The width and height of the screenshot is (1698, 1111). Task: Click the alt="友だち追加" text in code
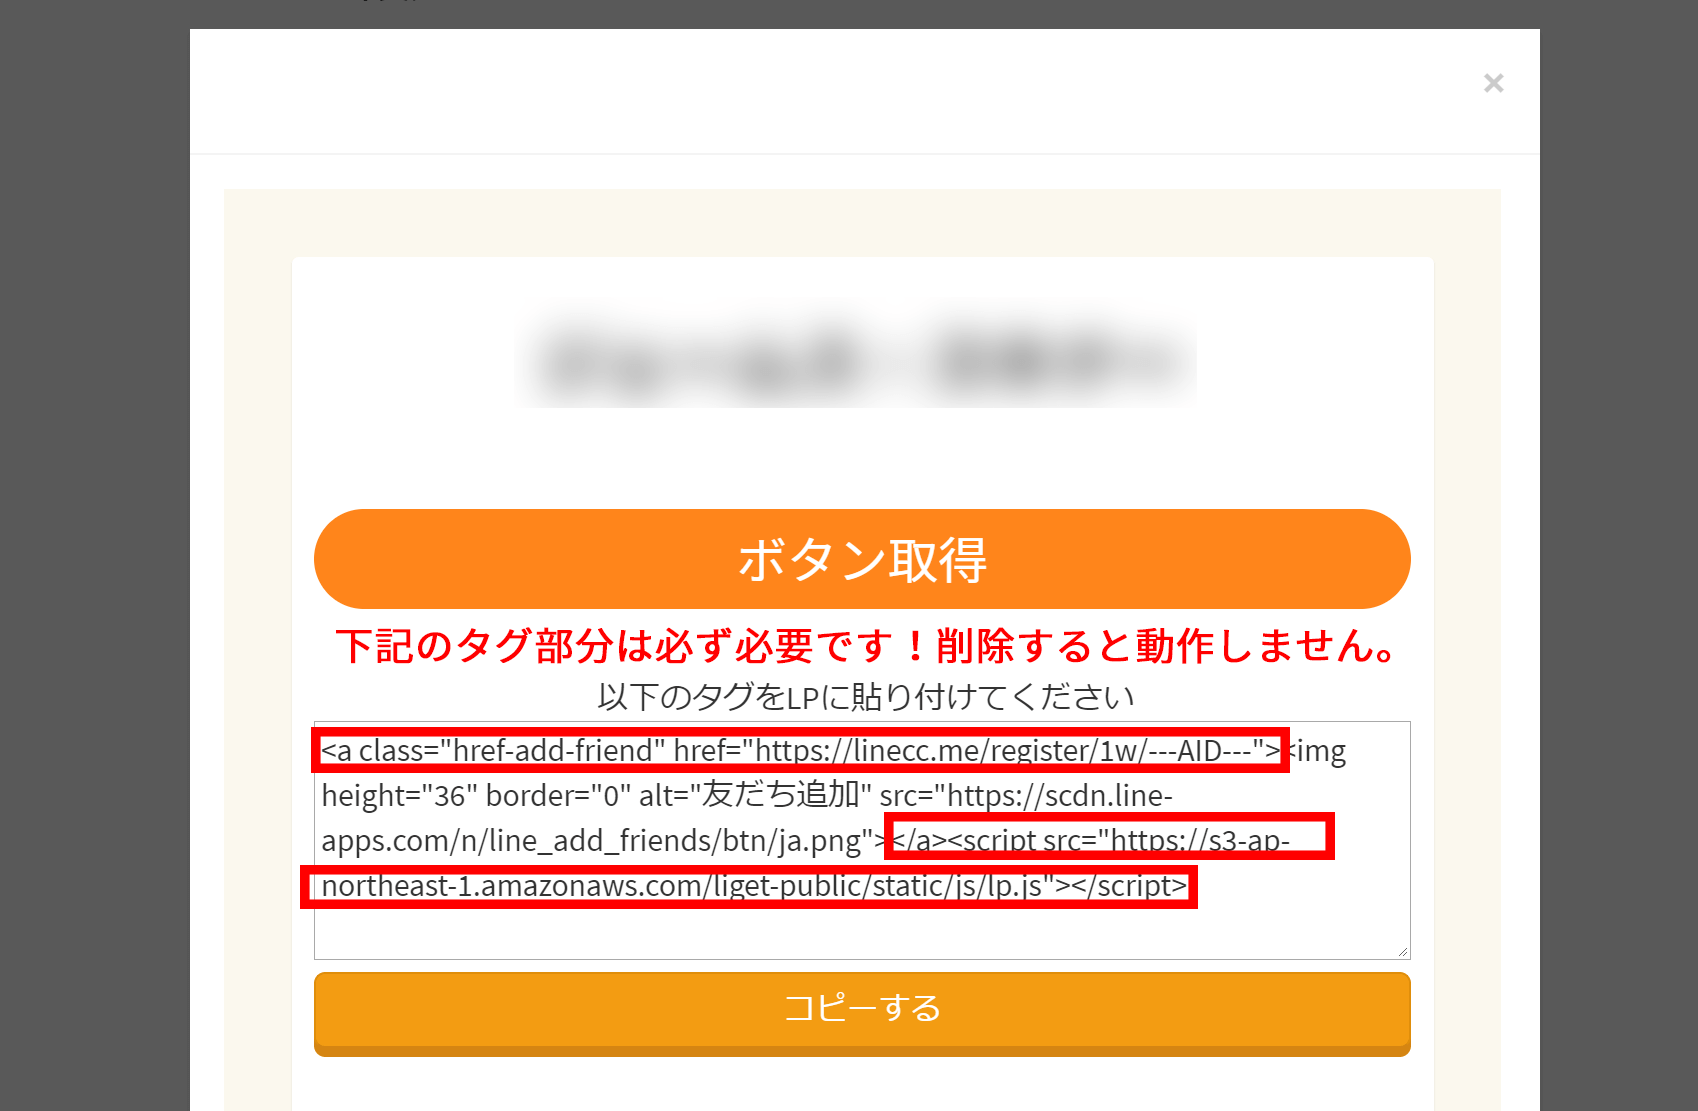(x=755, y=796)
